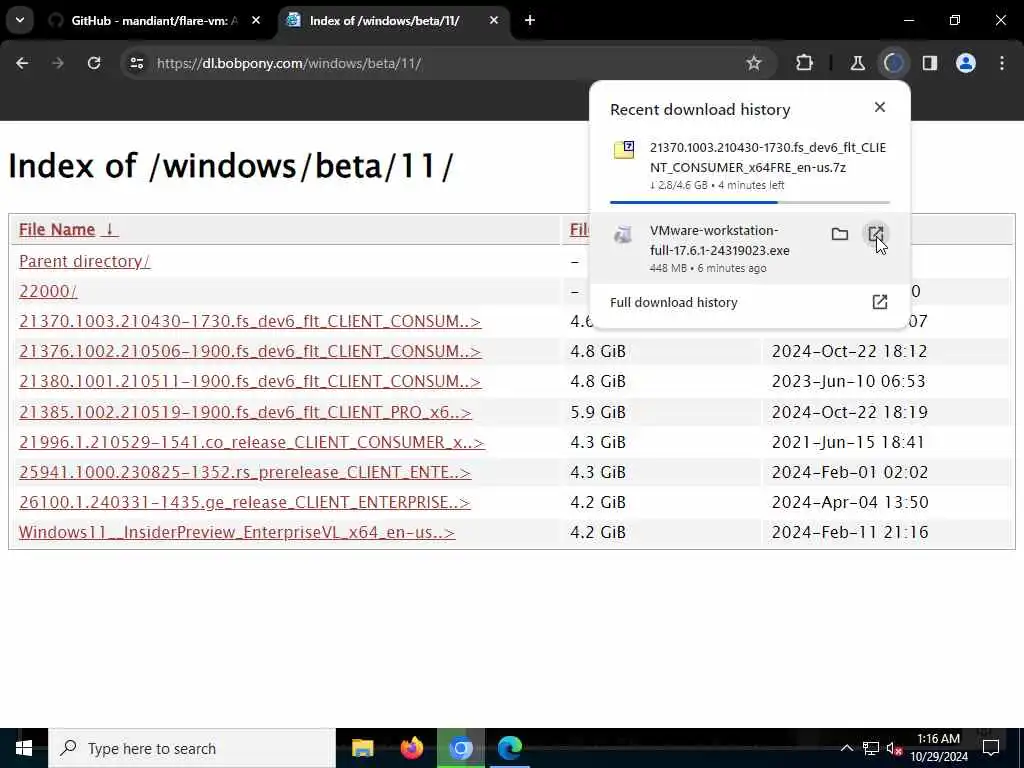Download 21376.1002.210506-1900 file link
1024x768 pixels.
[x=250, y=351]
